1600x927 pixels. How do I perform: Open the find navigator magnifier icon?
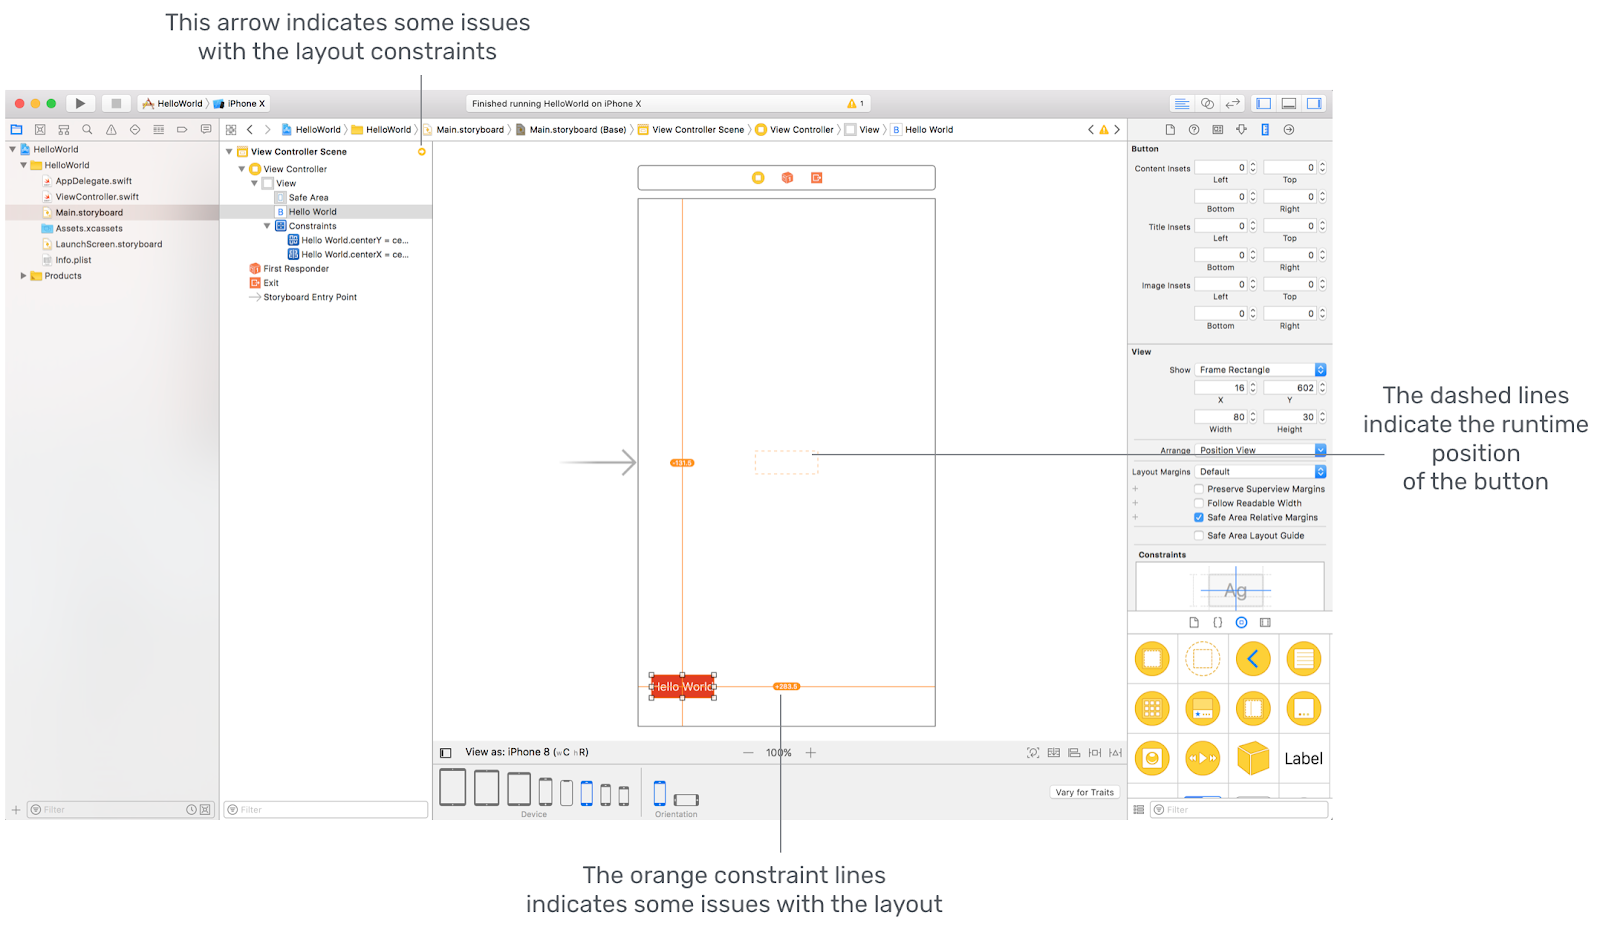point(87,129)
